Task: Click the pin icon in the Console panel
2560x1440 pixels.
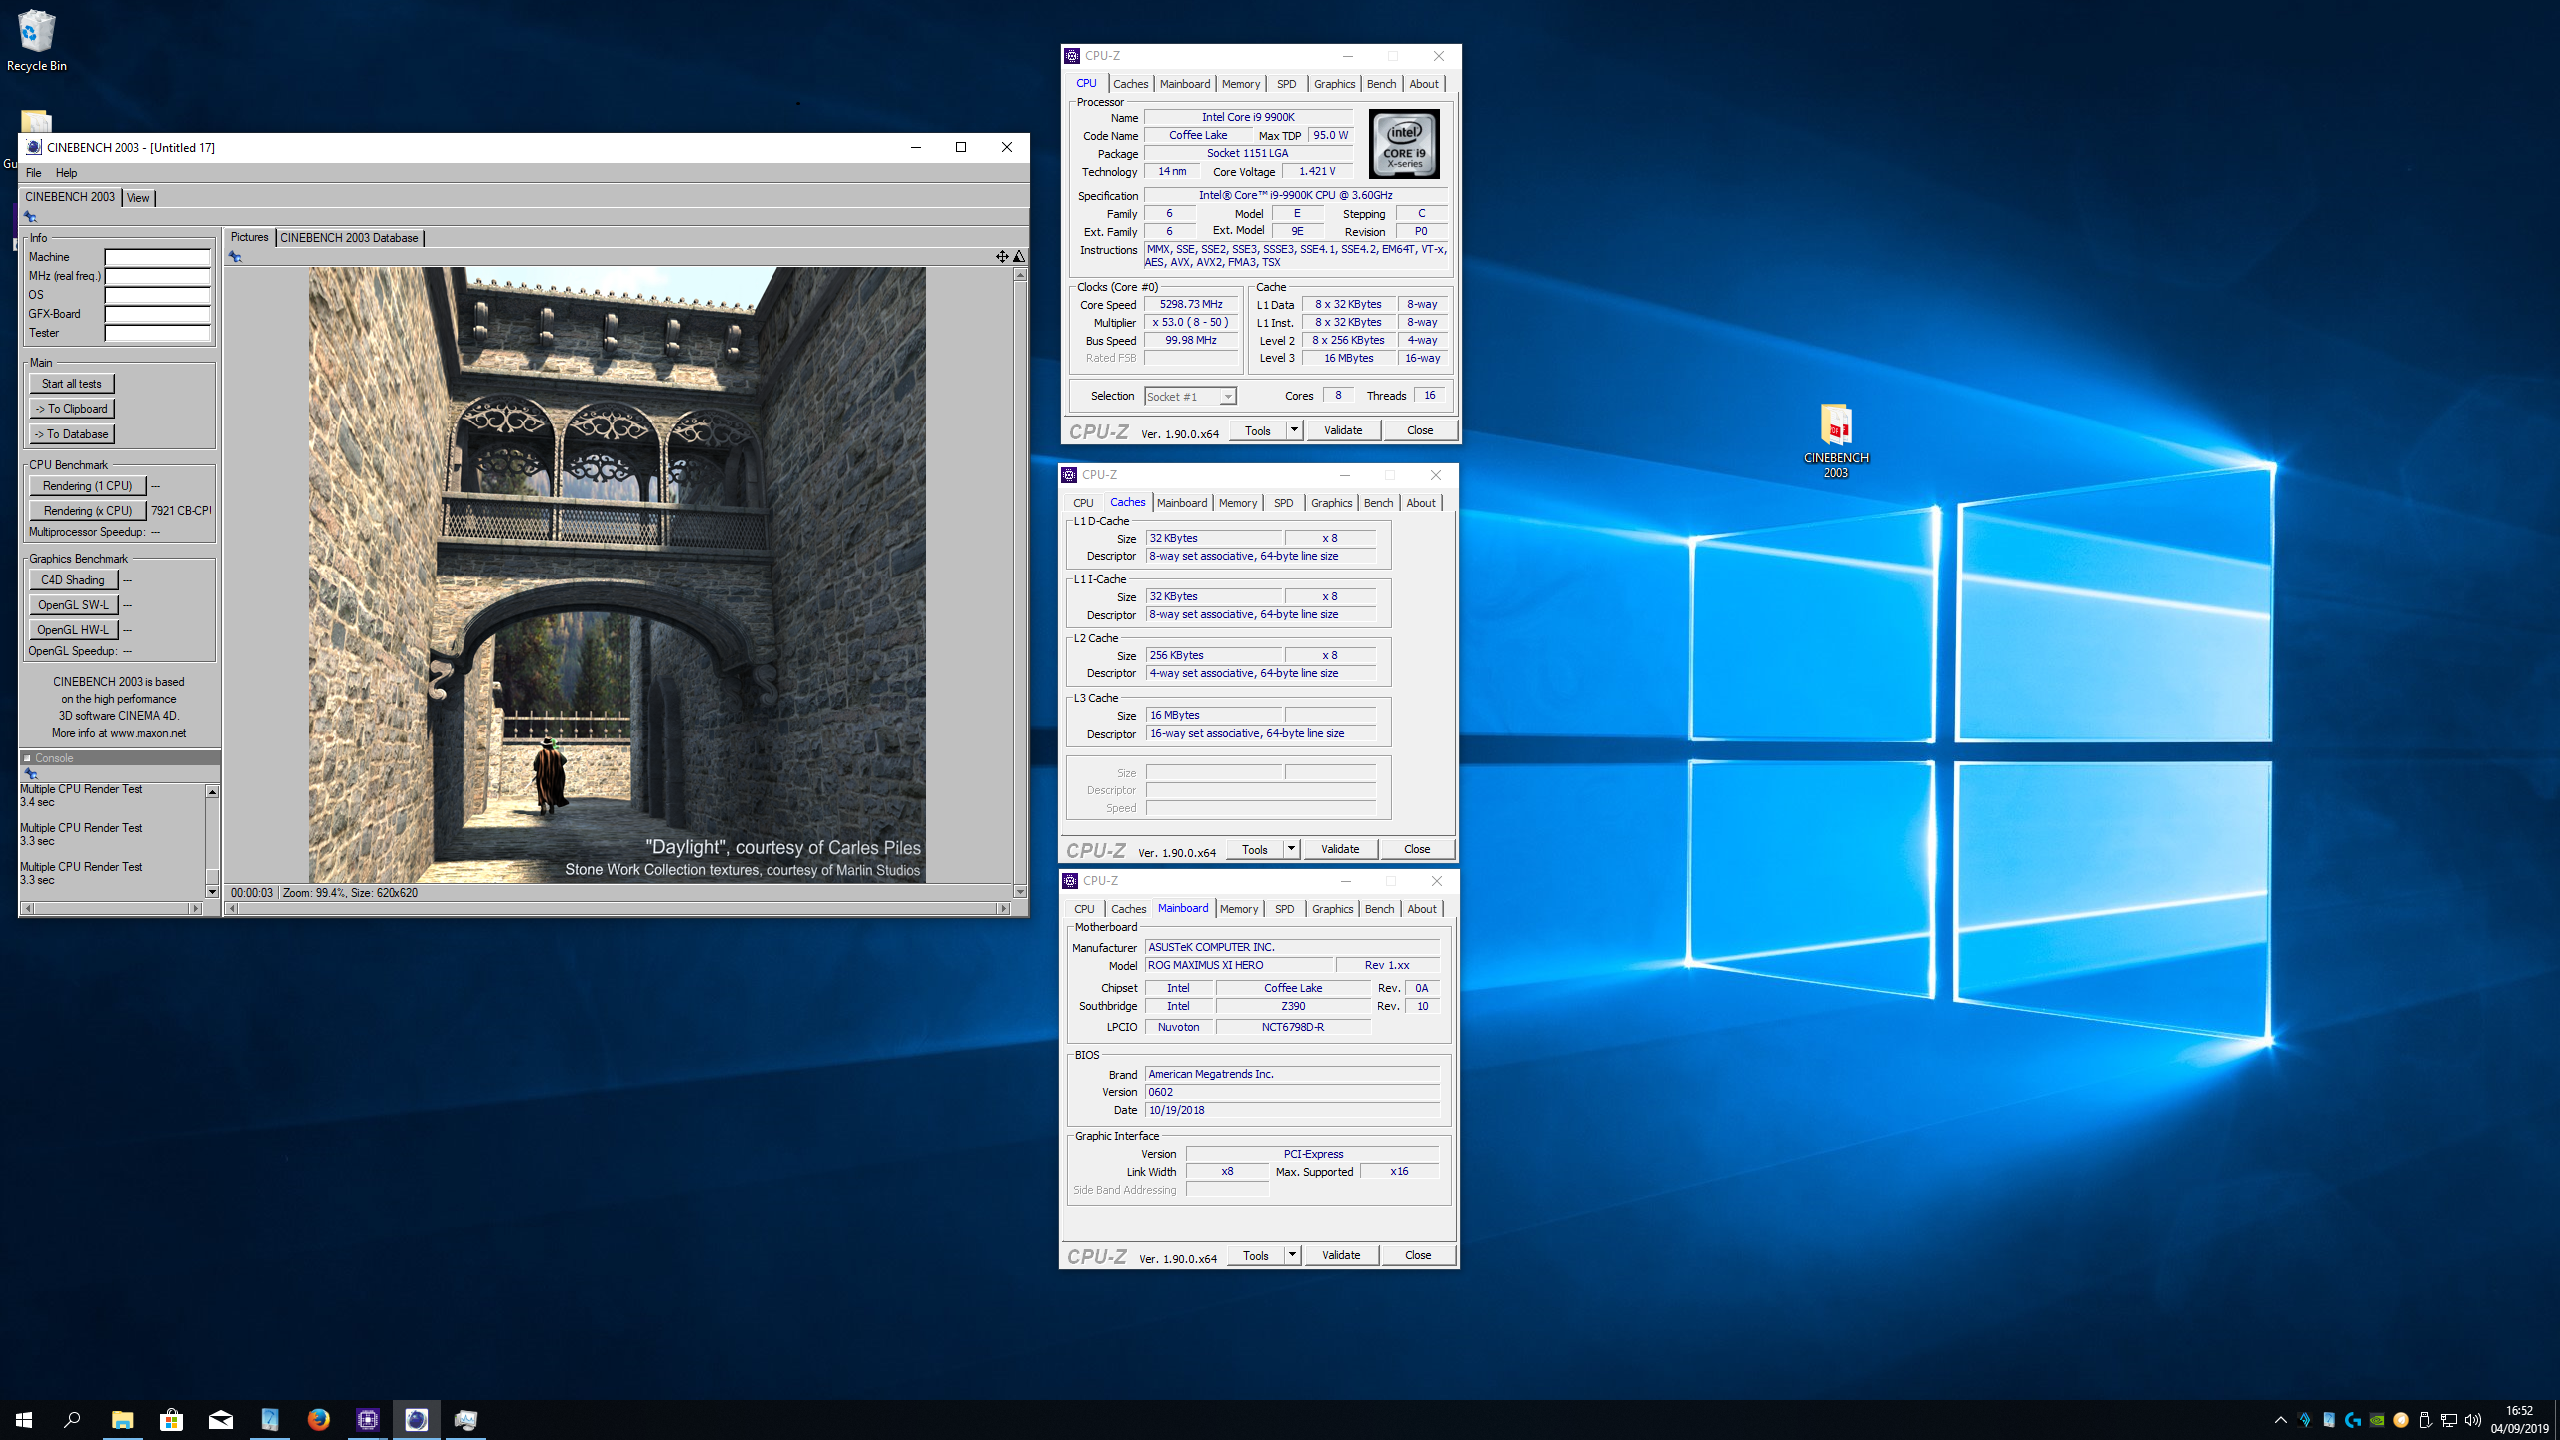Action: pos(31,773)
